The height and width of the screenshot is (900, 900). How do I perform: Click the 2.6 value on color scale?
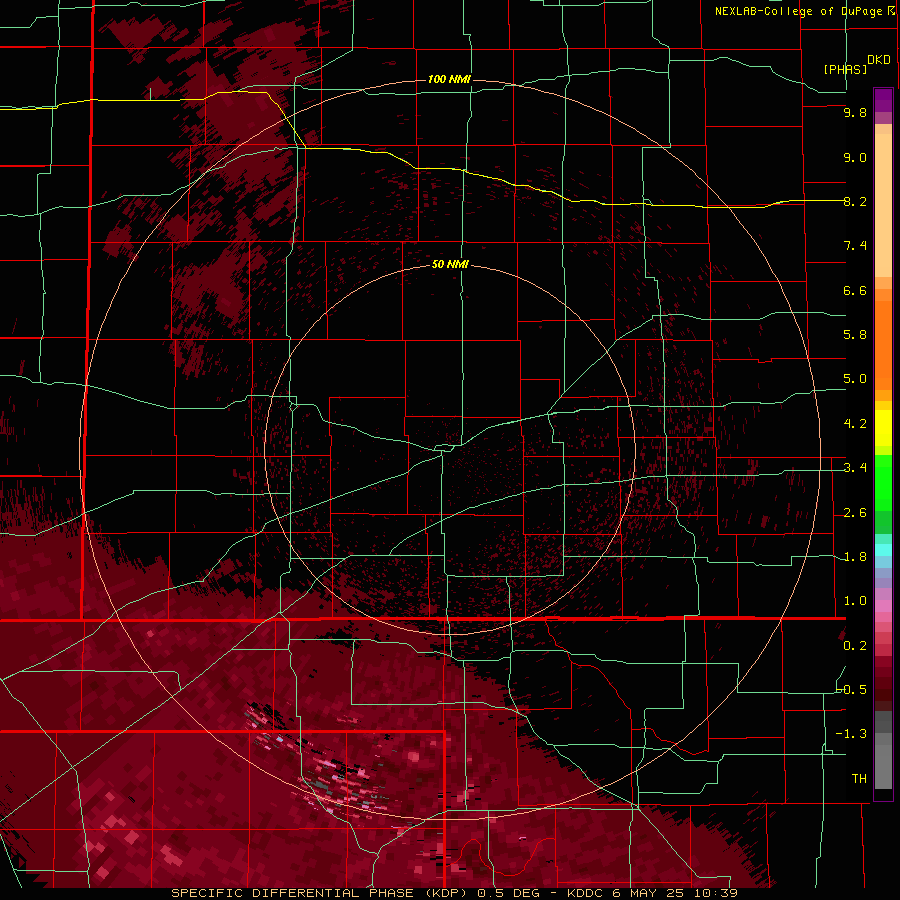tap(855, 513)
